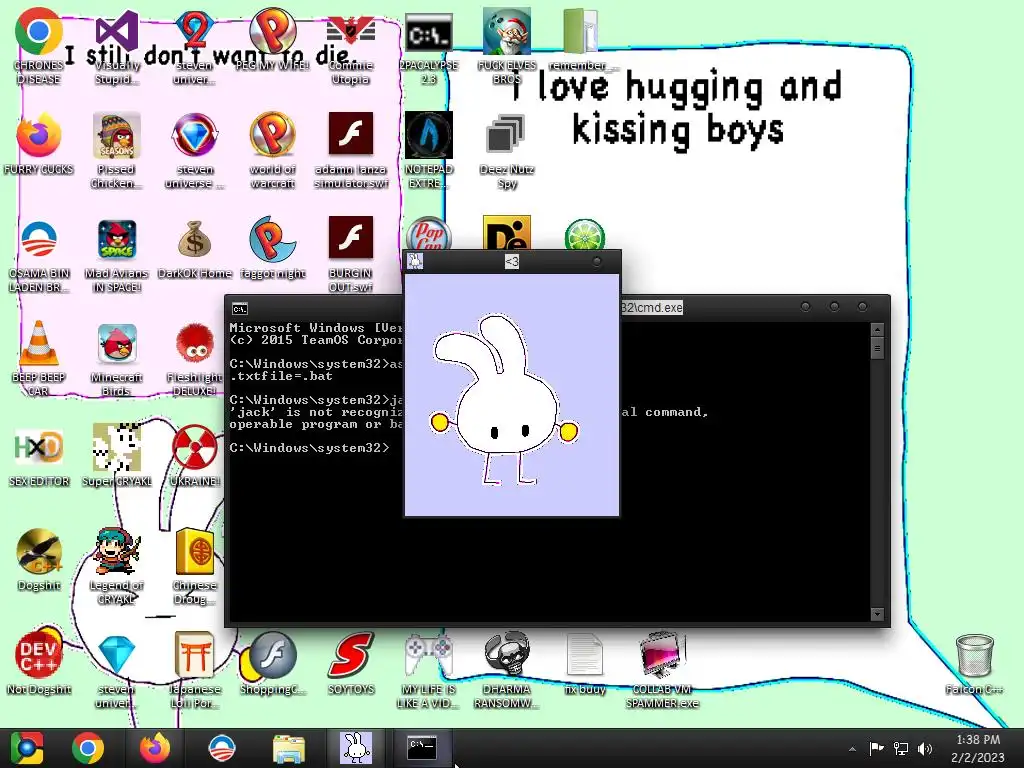Image resolution: width=1024 pixels, height=768 pixels.
Task: Open MY LIFE IS LIKE A VID gamepad icon
Action: (x=428, y=655)
